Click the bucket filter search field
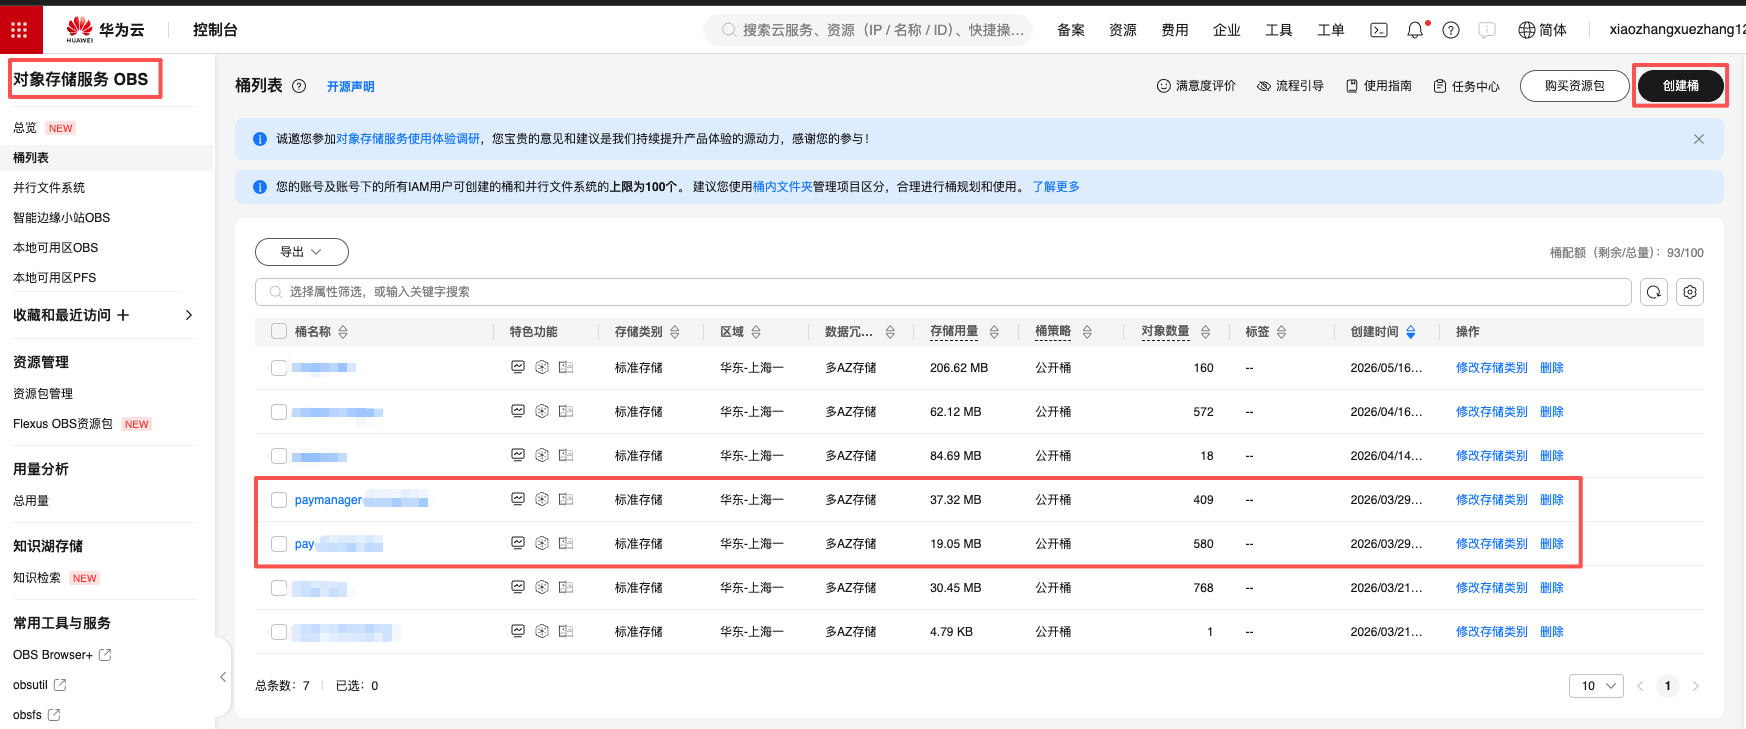The image size is (1746, 729). [943, 292]
